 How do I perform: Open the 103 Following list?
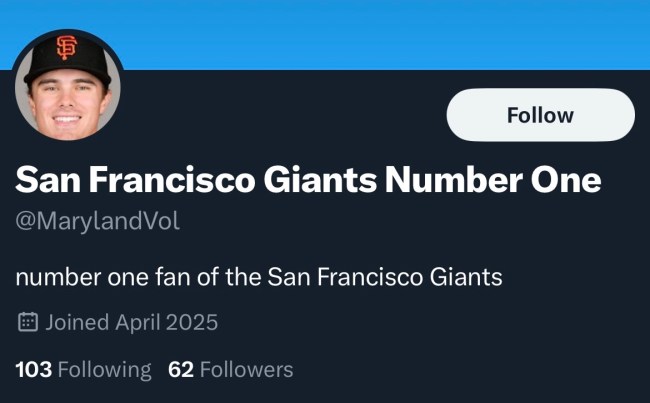point(84,370)
